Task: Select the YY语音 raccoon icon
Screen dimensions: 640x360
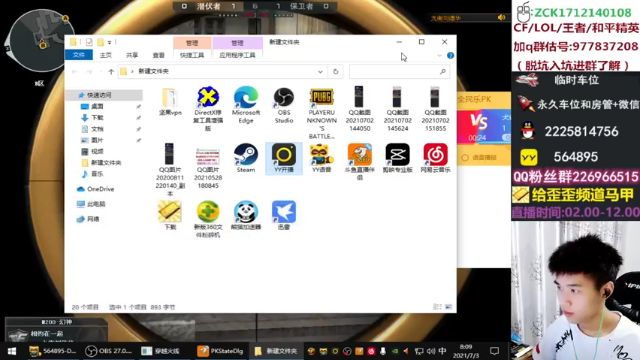Action: click(x=322, y=154)
